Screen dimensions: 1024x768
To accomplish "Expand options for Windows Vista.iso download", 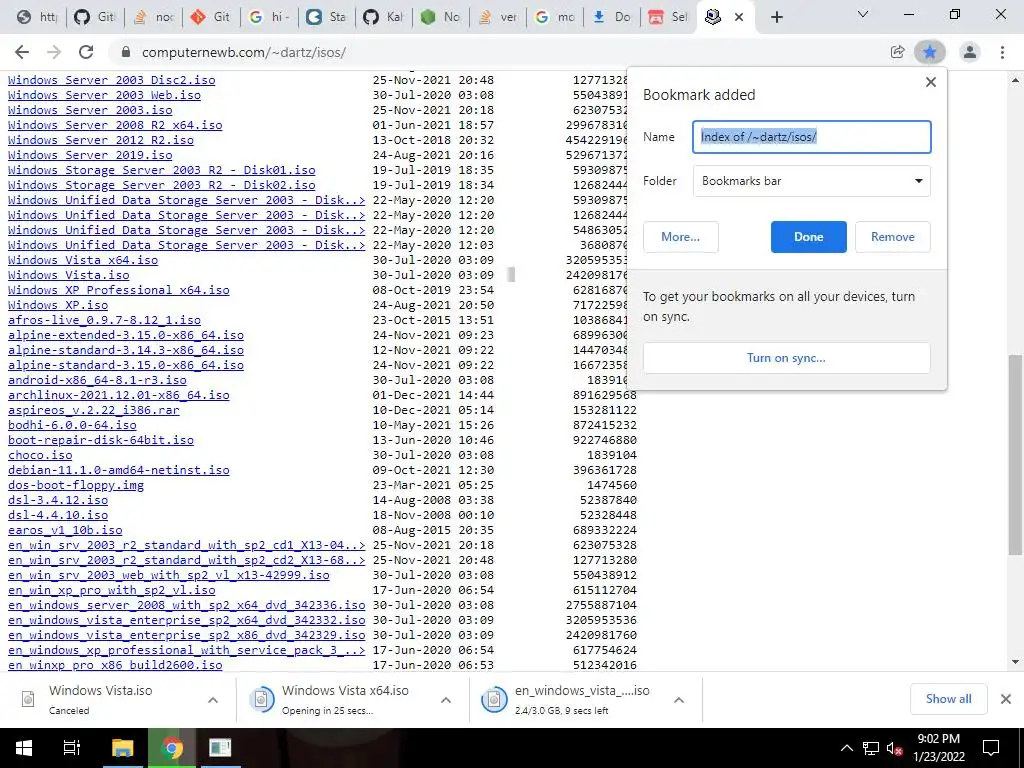I will click(x=213, y=700).
